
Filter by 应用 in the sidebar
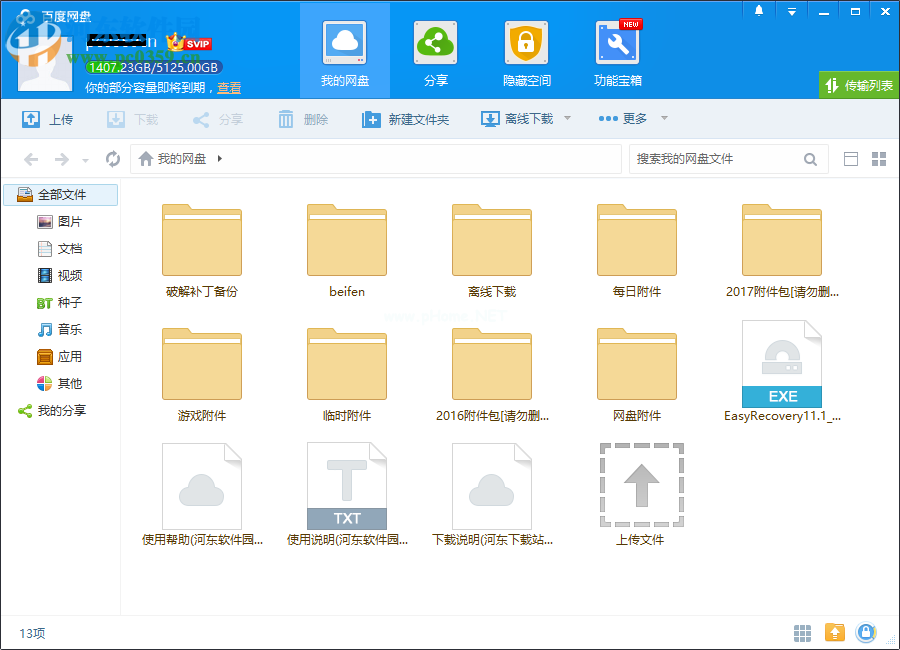tap(60, 357)
